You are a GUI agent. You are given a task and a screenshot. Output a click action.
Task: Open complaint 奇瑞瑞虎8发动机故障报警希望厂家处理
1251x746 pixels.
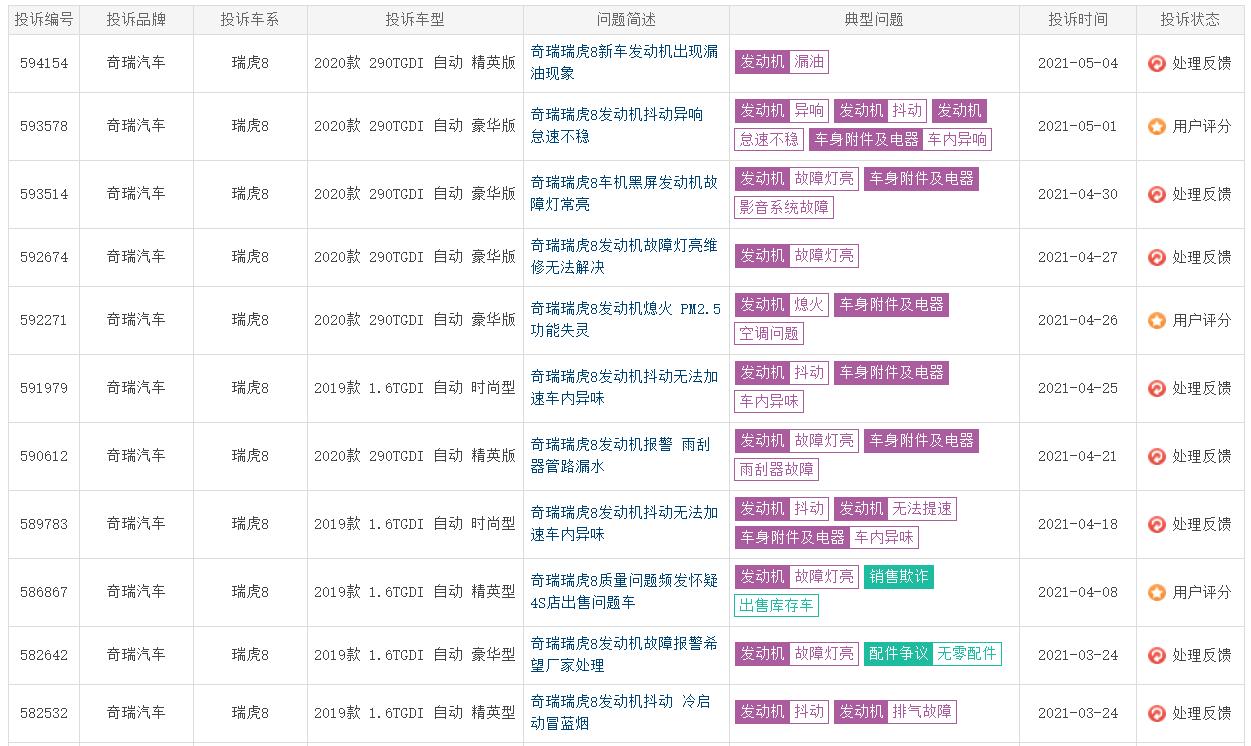click(x=624, y=654)
